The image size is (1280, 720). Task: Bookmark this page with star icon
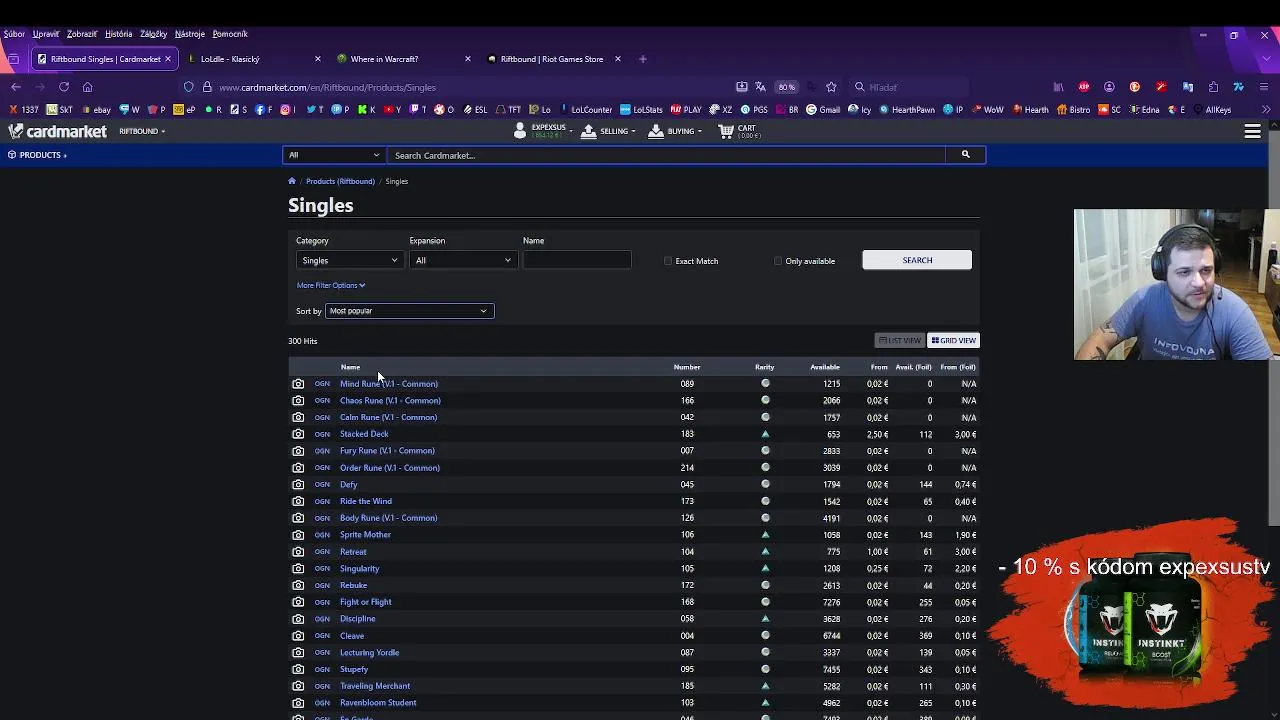pyautogui.click(x=831, y=87)
